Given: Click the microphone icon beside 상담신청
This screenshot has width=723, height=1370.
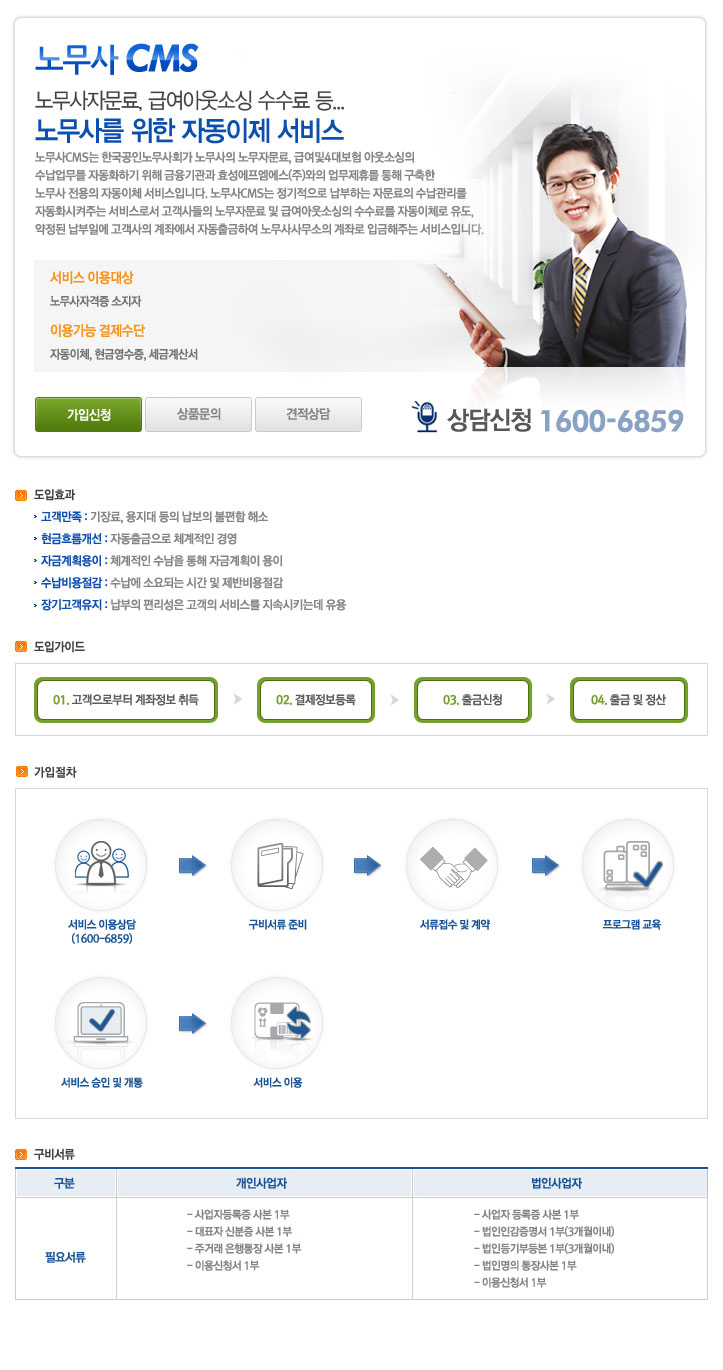Looking at the screenshot, I should (x=426, y=418).
